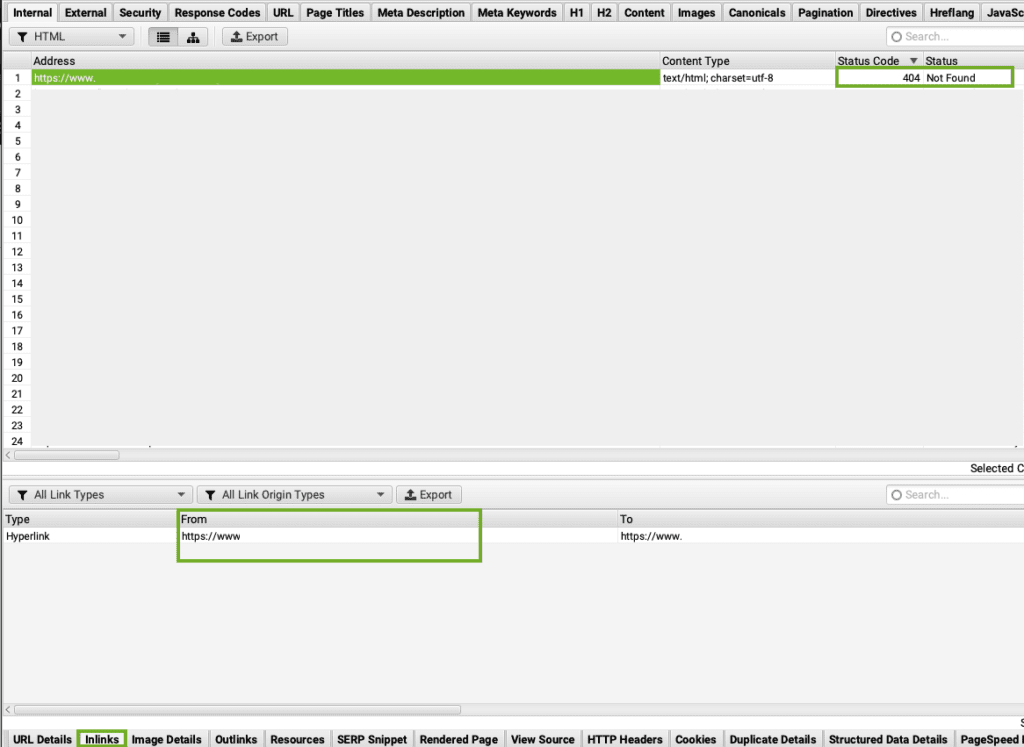Viewport: 1024px width, 747px height.
Task: Export the top crawl results
Action: click(255, 37)
